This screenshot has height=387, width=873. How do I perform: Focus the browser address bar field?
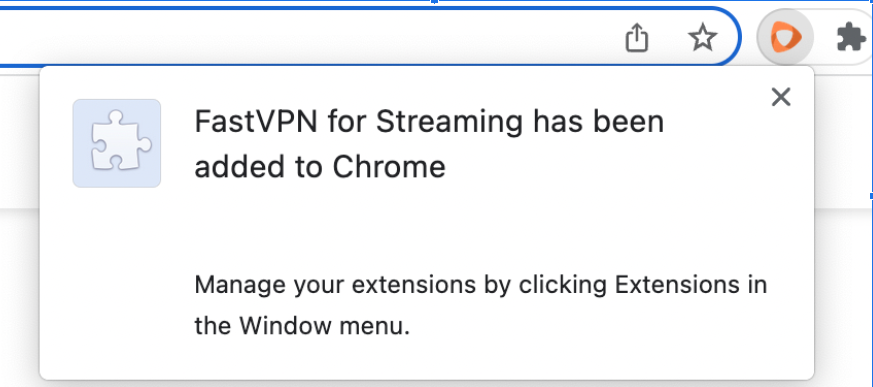click(x=312, y=37)
